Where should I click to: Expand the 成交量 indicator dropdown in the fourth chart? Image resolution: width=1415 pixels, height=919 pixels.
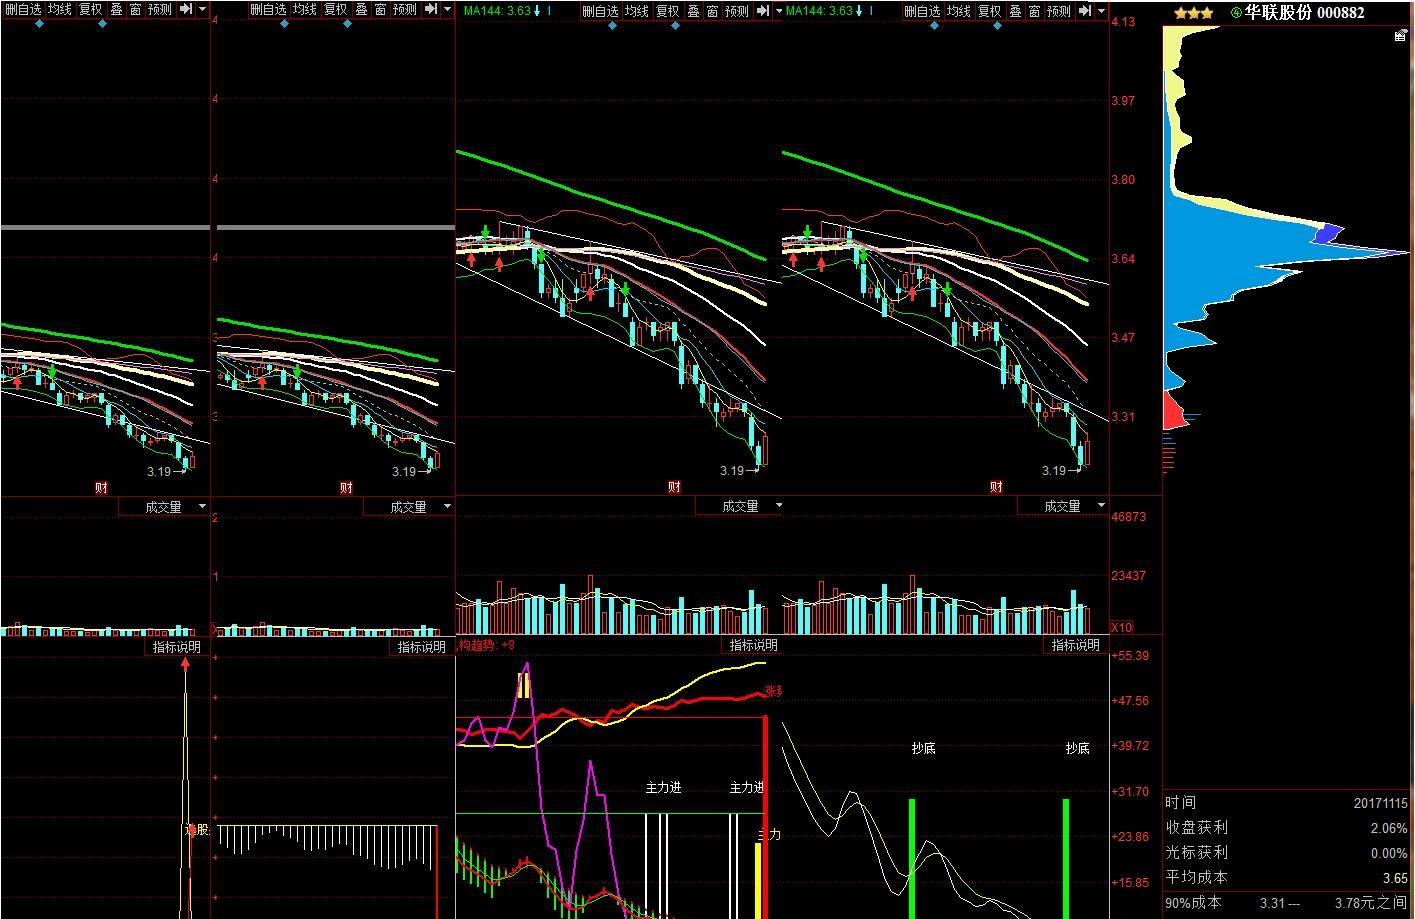[1101, 505]
